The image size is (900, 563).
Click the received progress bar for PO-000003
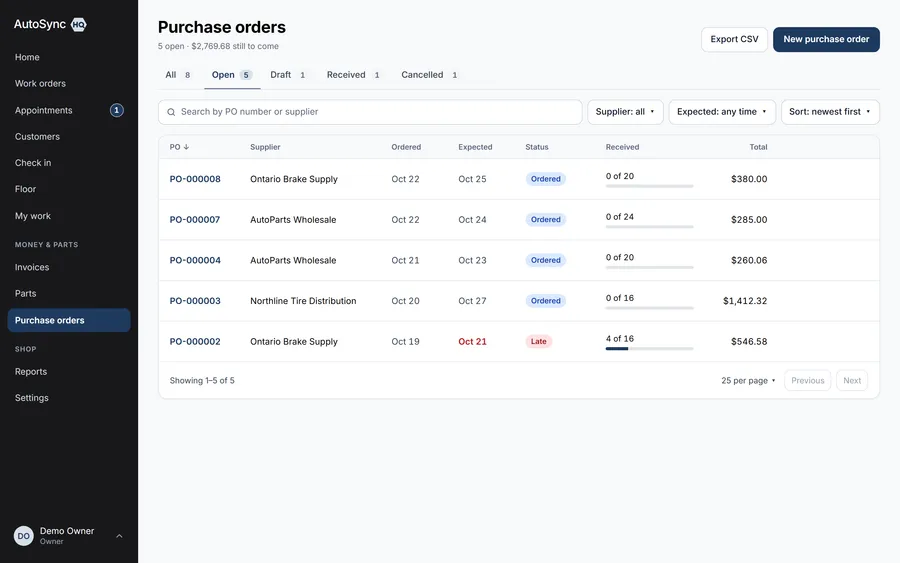[649, 308]
